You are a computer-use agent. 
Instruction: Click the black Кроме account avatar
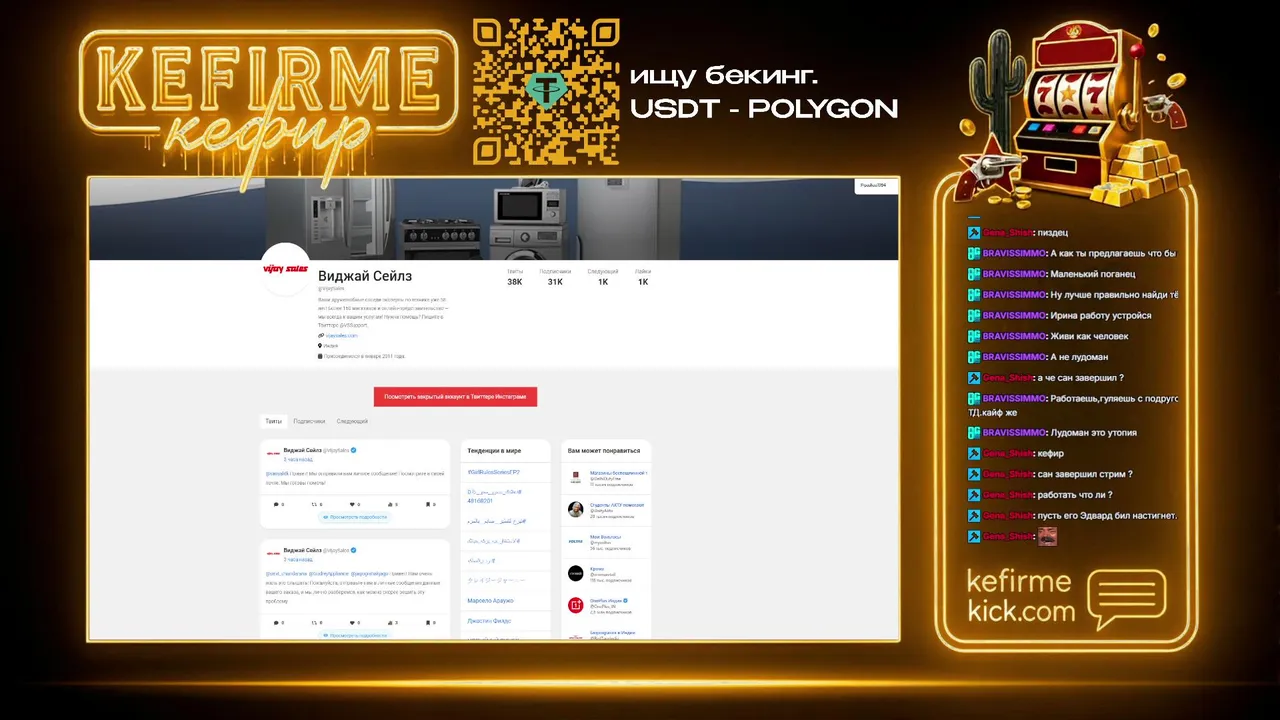[576, 573]
